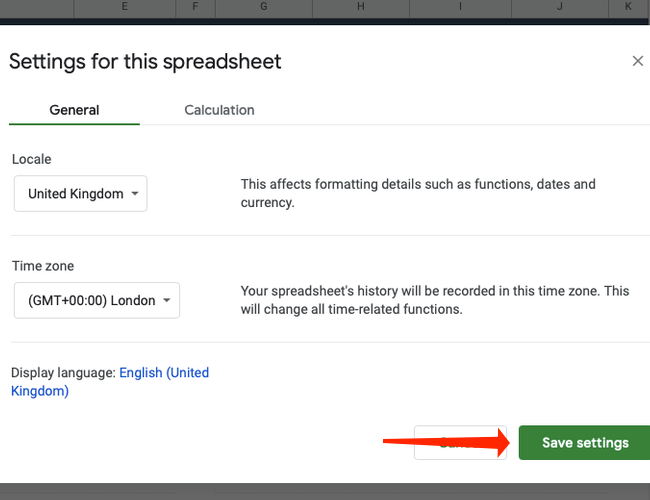This screenshot has width=650, height=500.
Task: Click column J header
Action: click(560, 7)
